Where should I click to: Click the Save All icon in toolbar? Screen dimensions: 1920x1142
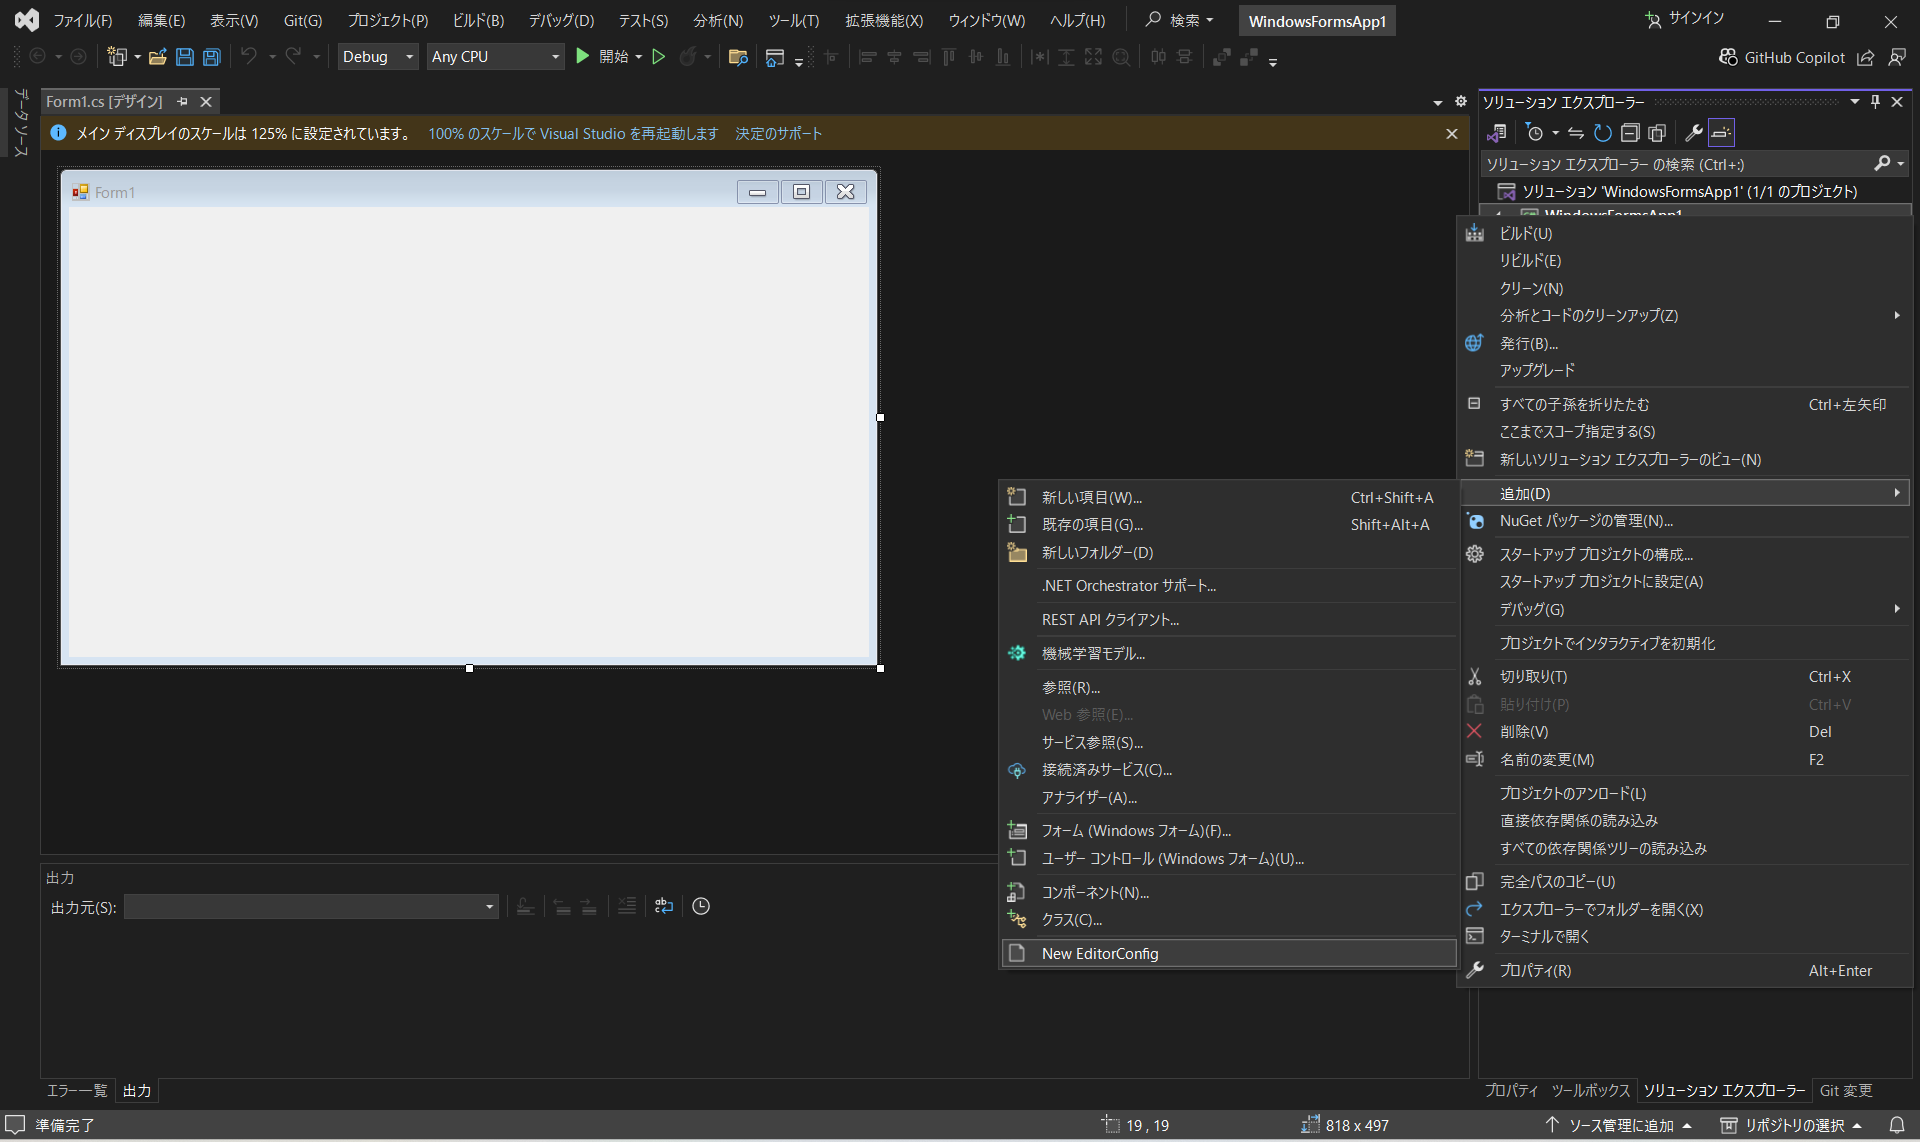pos(211,56)
